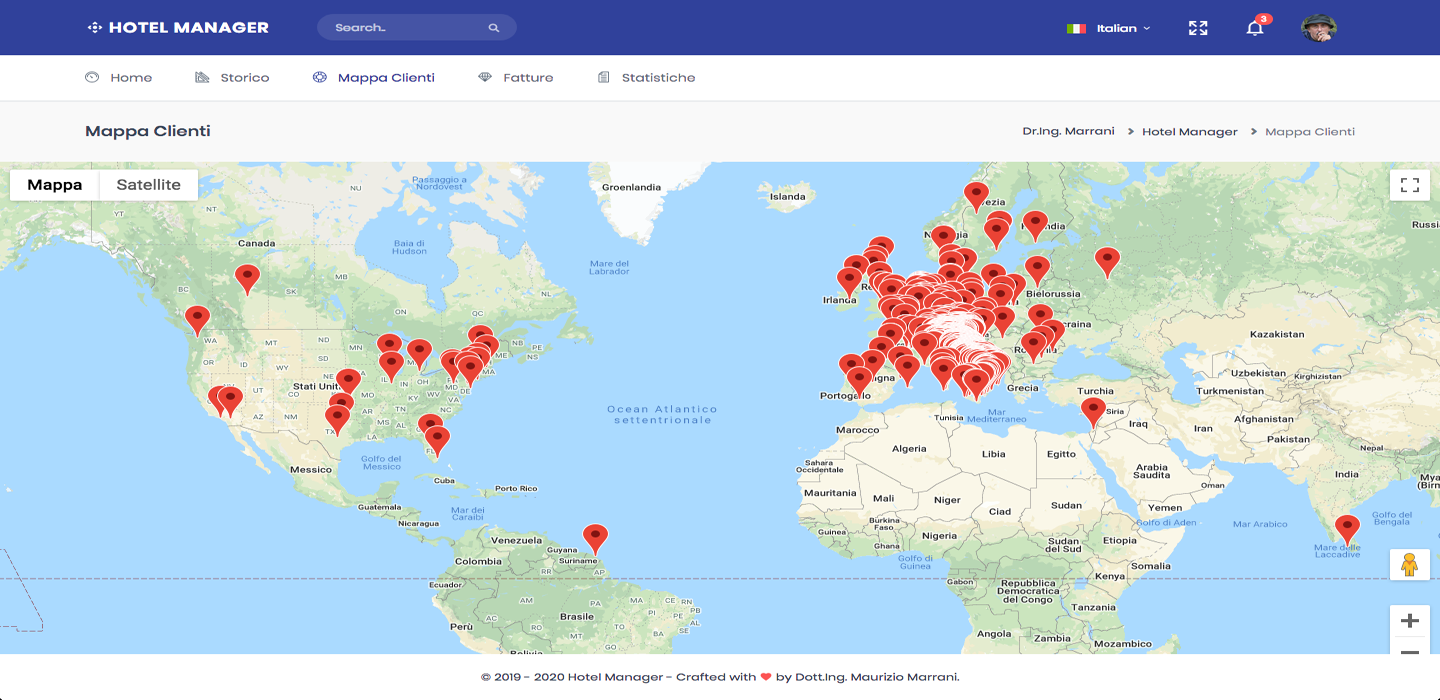Switch the map to Mappa view
Screen dimensions: 1440x700
[55, 185]
